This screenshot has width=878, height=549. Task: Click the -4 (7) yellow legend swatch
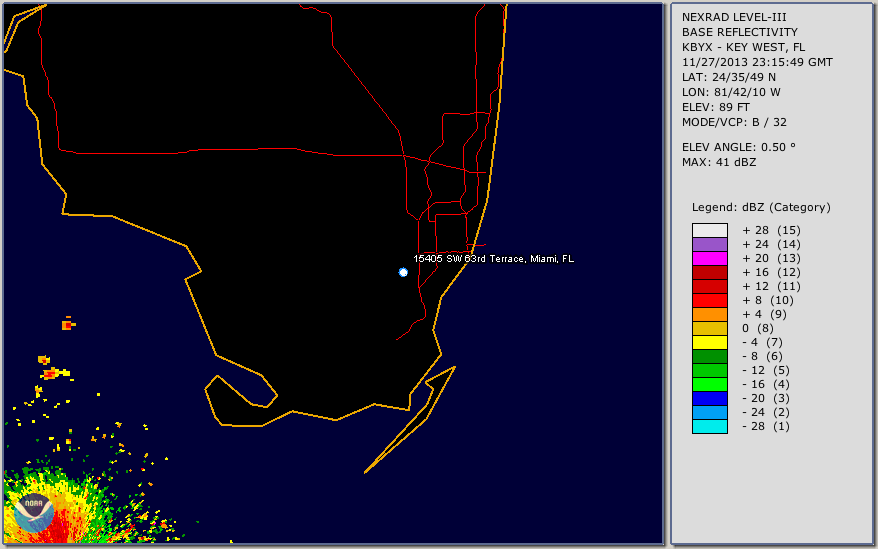click(x=709, y=342)
